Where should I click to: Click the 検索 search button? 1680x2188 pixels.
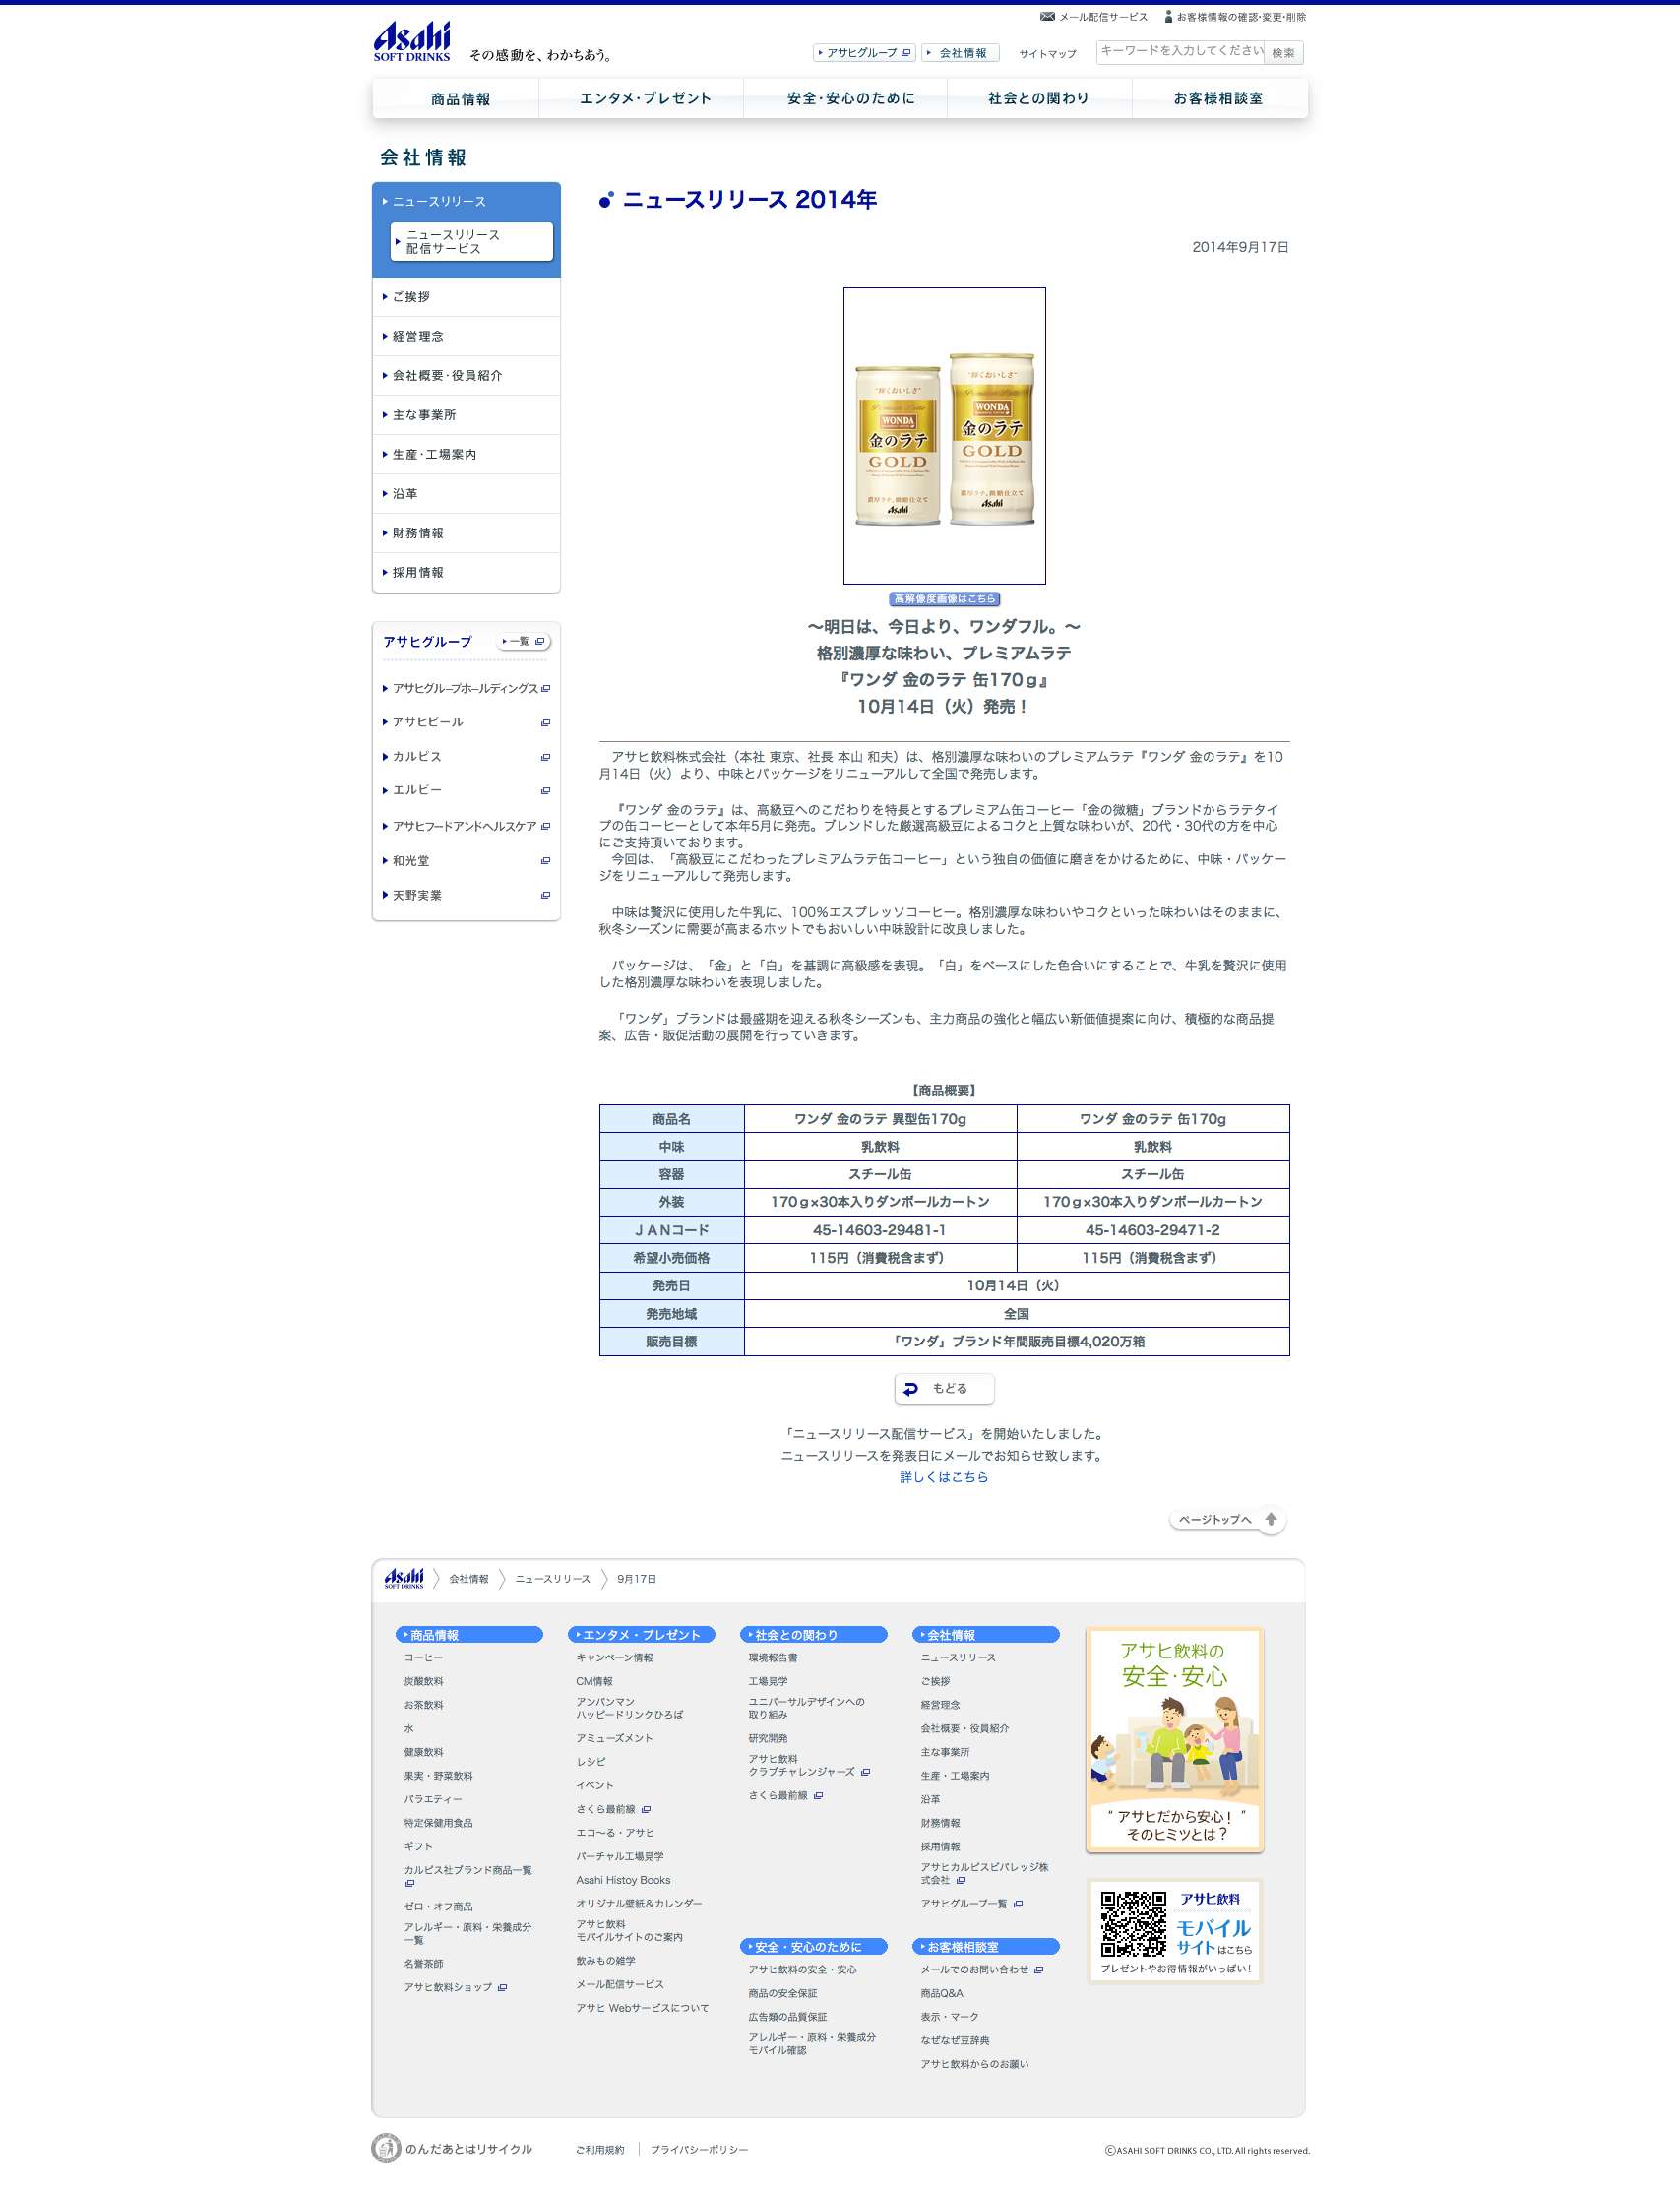[1283, 53]
